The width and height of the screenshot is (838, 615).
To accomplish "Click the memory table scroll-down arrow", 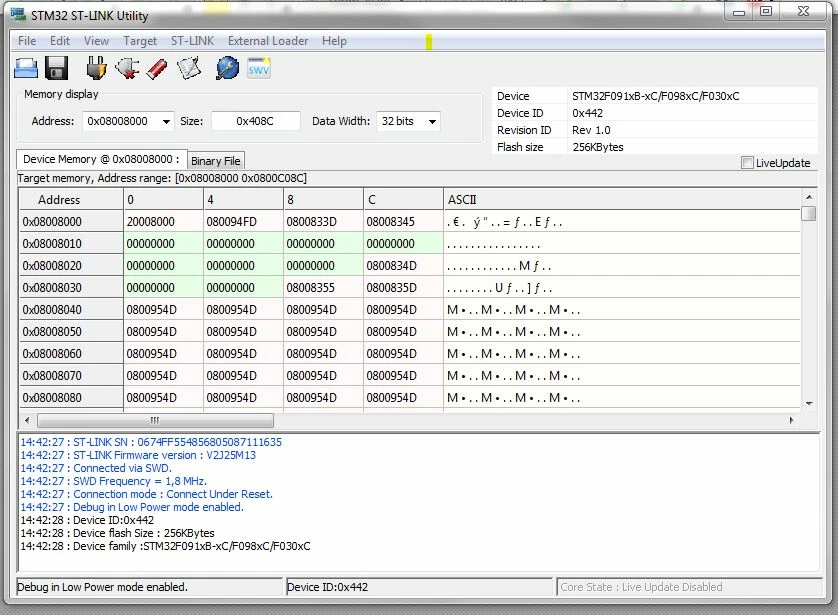I will click(809, 403).
